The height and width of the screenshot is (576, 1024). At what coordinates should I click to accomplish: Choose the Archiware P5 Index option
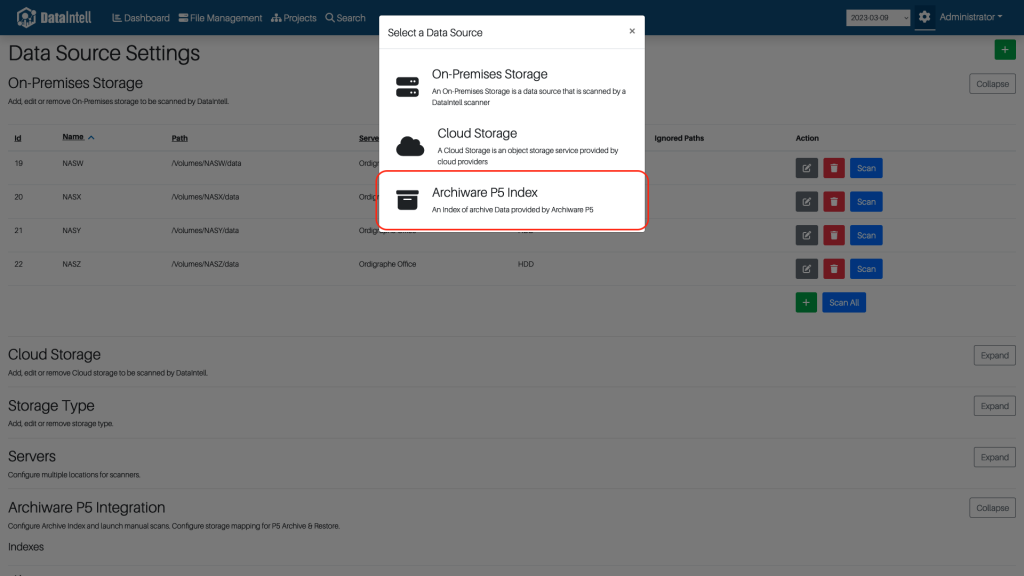click(511, 200)
